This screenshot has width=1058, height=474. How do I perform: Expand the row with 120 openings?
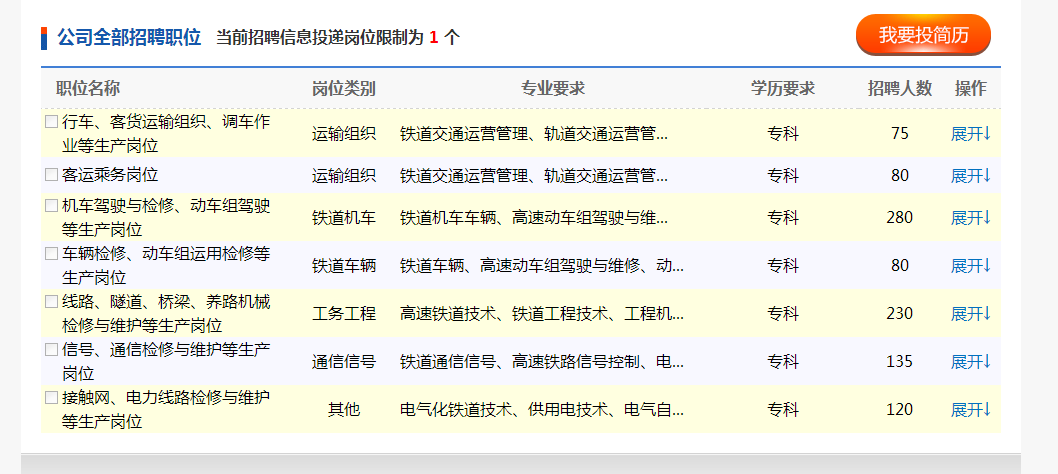click(969, 410)
